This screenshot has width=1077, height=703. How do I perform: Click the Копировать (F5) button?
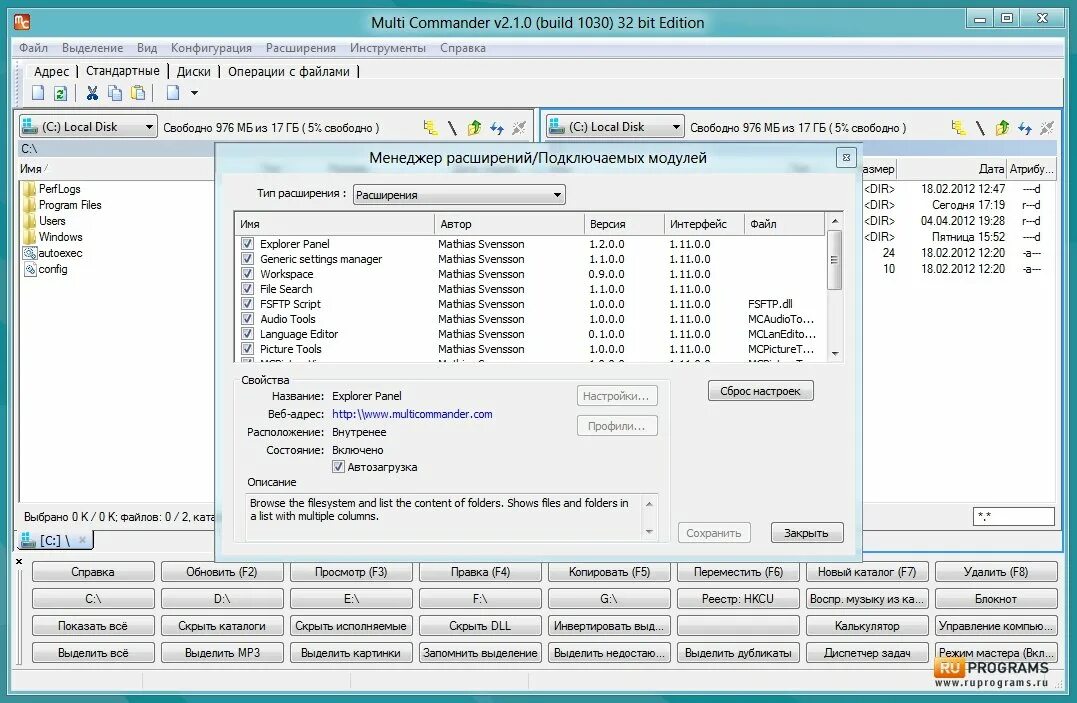[x=609, y=572]
